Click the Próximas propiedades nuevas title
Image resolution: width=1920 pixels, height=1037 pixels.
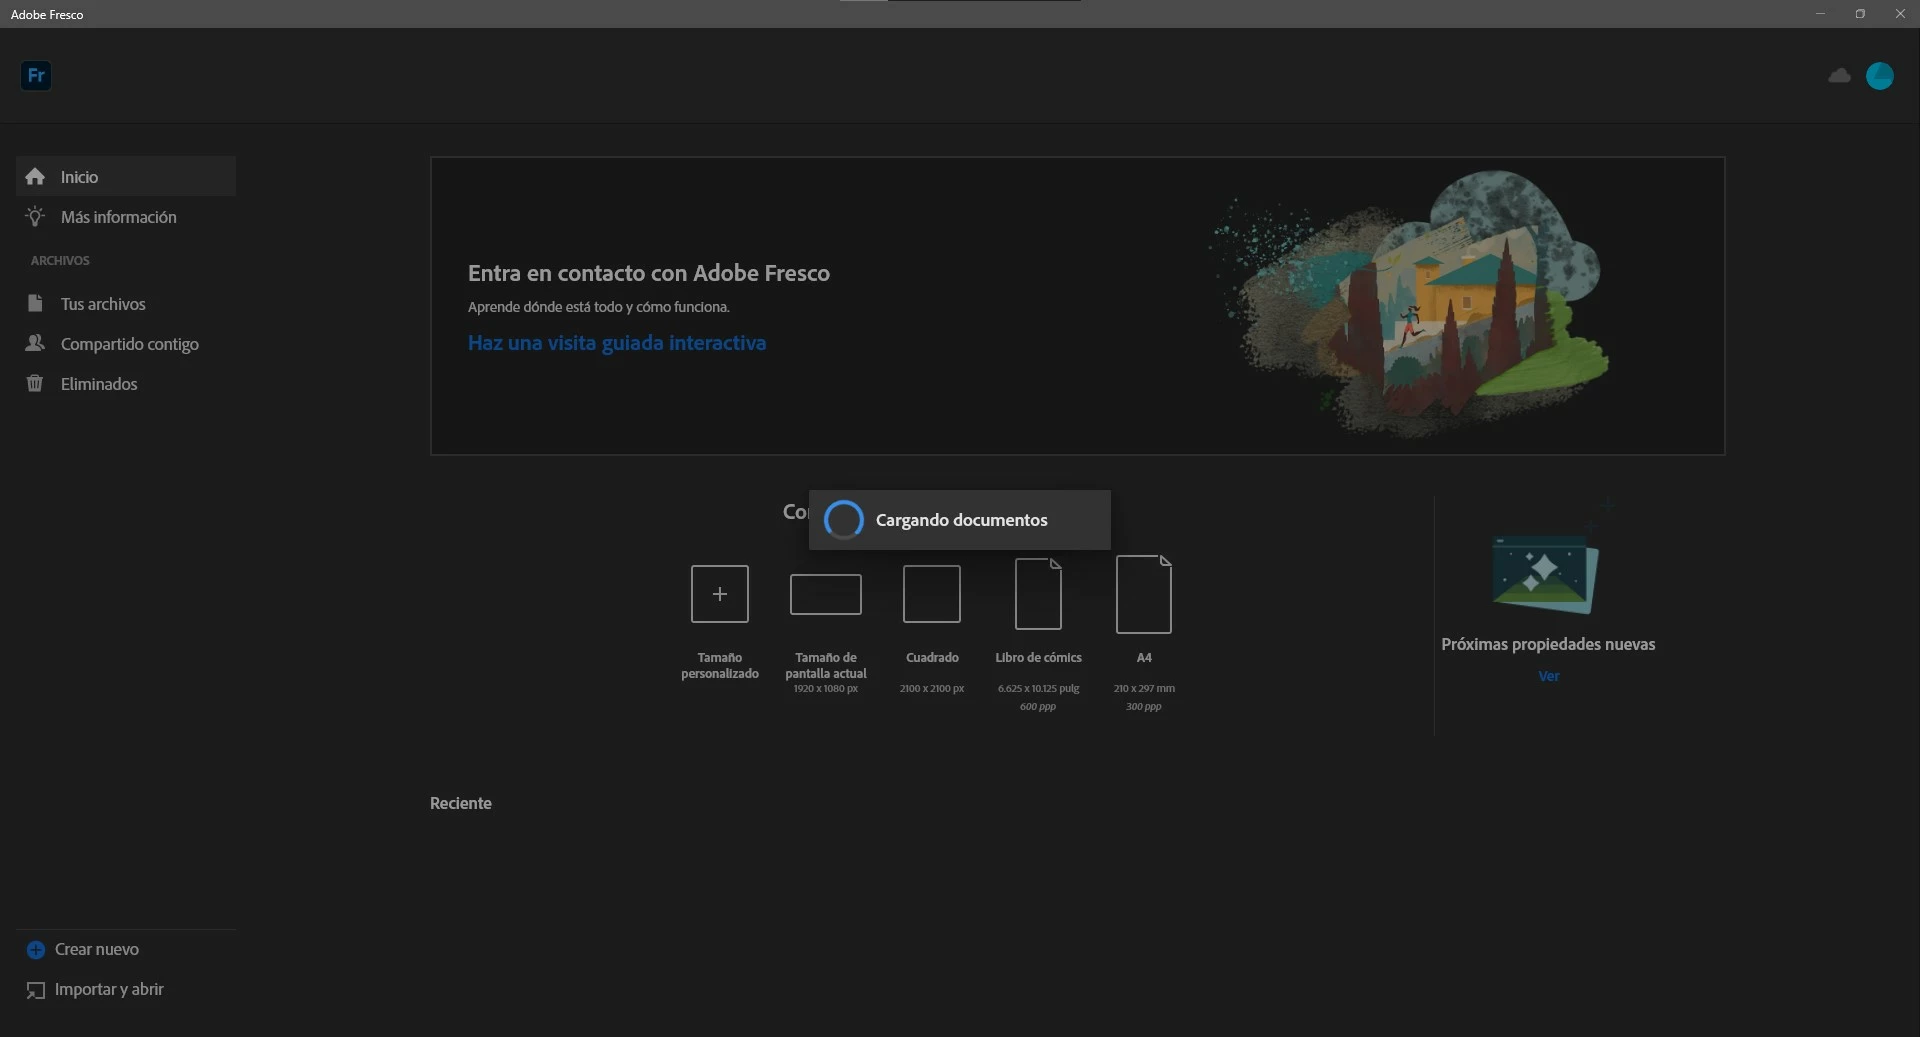[x=1548, y=644]
